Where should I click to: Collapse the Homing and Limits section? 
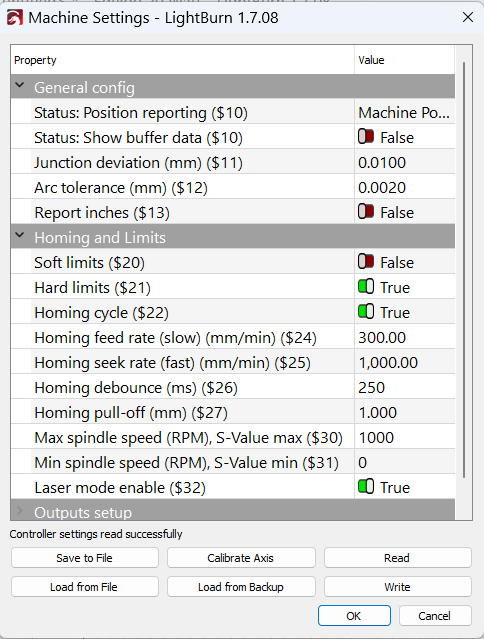pos(20,236)
